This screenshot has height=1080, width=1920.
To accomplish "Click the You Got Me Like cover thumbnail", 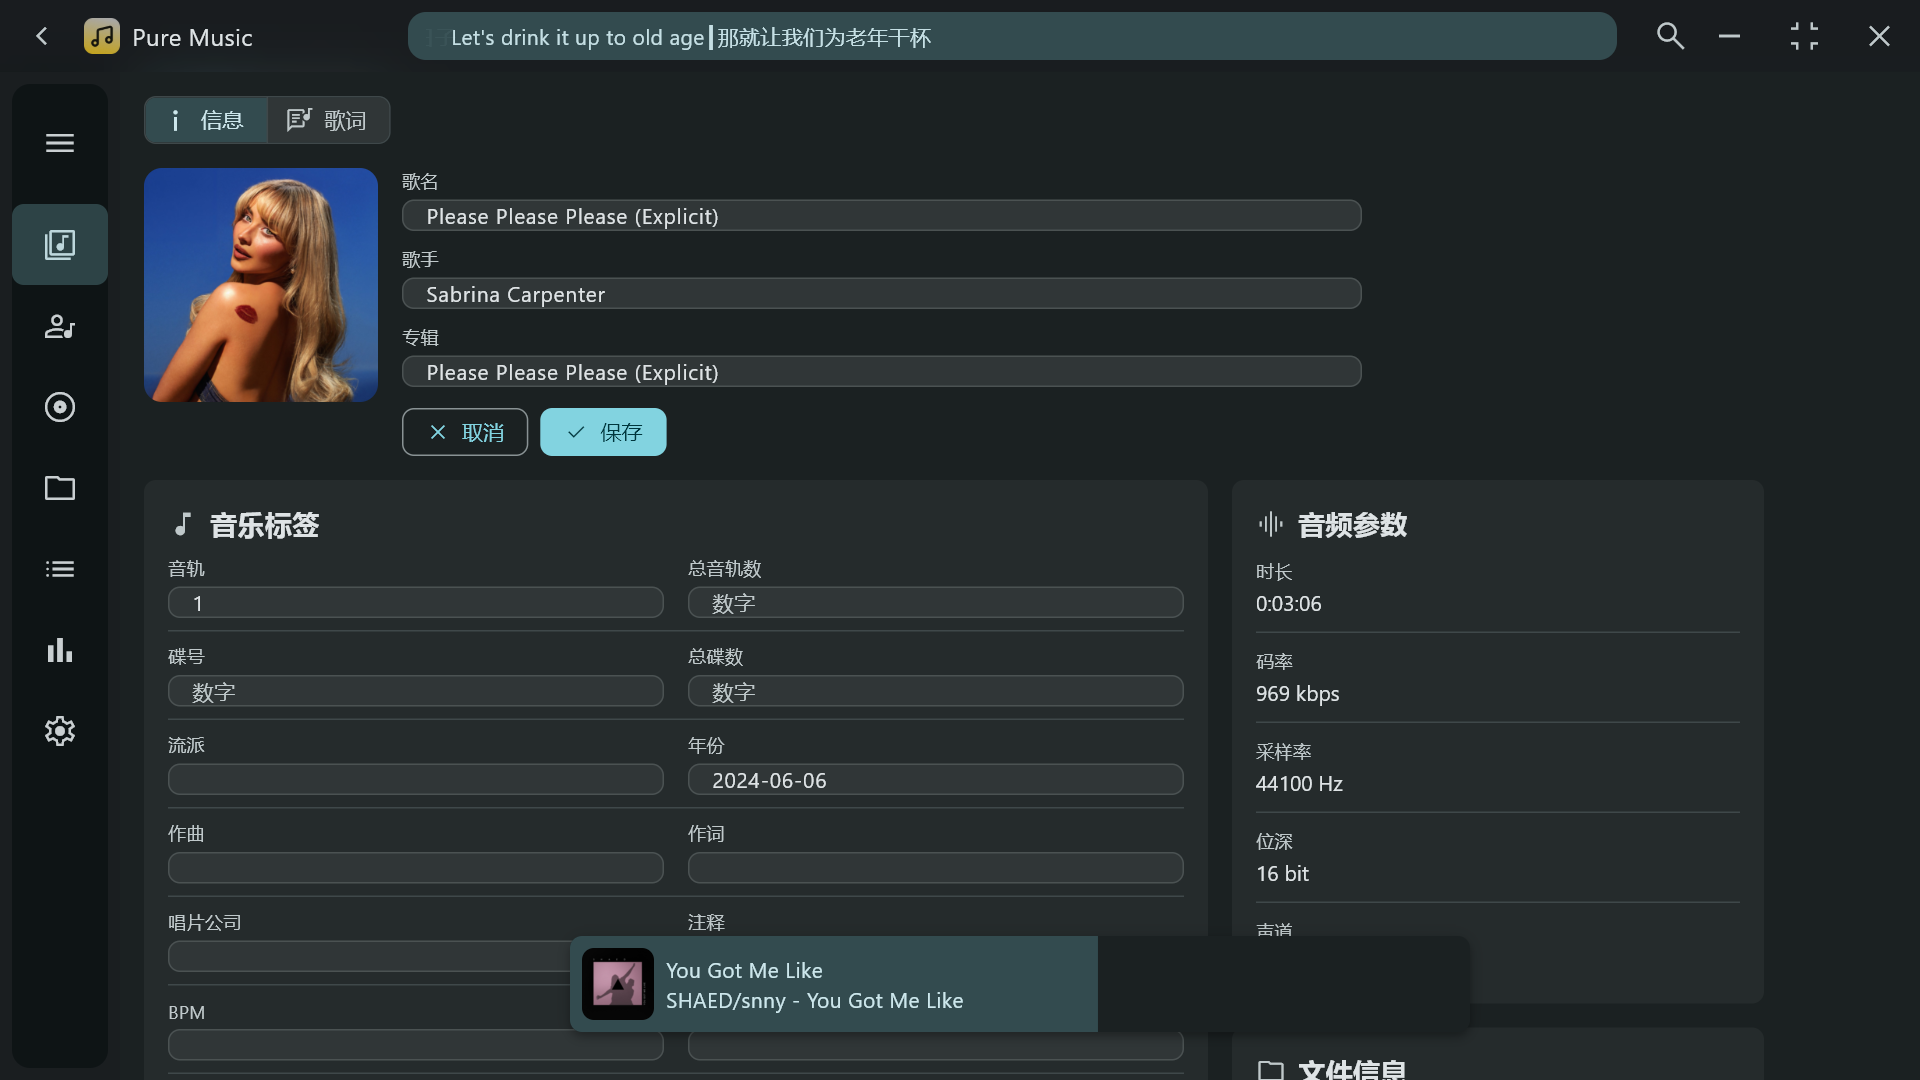I will click(x=618, y=984).
